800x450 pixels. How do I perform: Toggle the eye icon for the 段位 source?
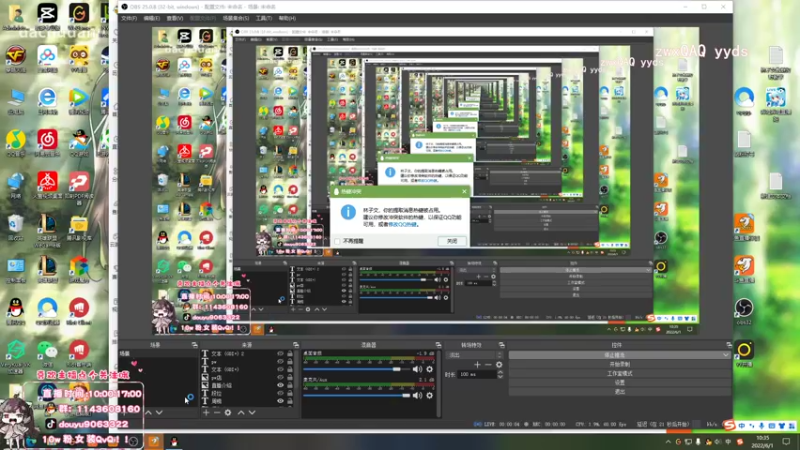click(280, 393)
